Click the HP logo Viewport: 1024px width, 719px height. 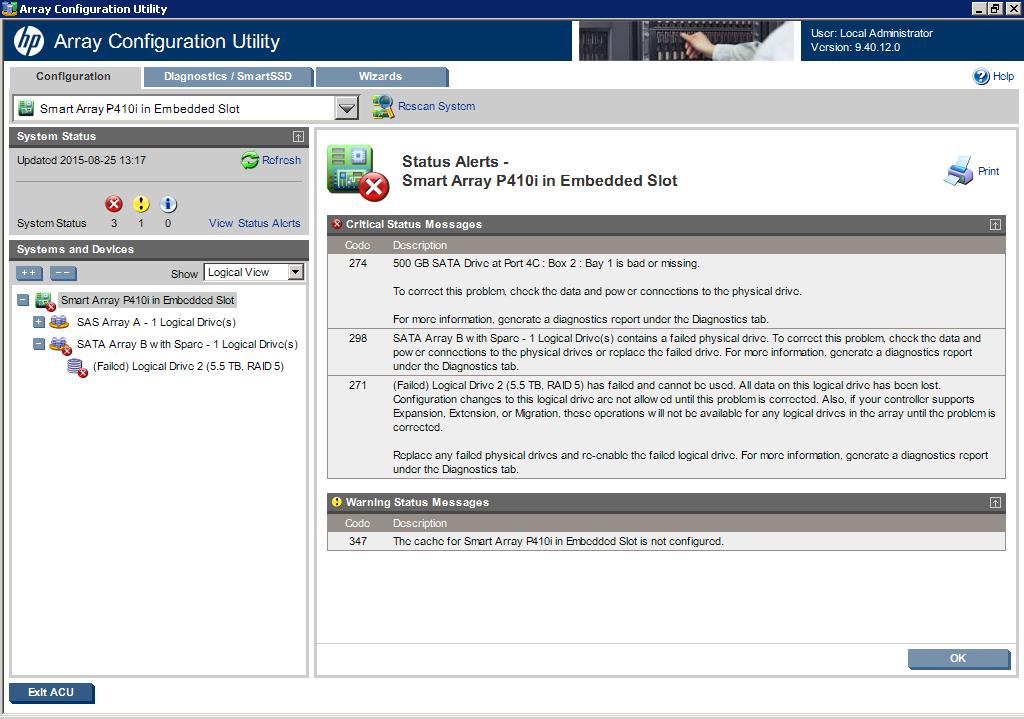point(28,42)
